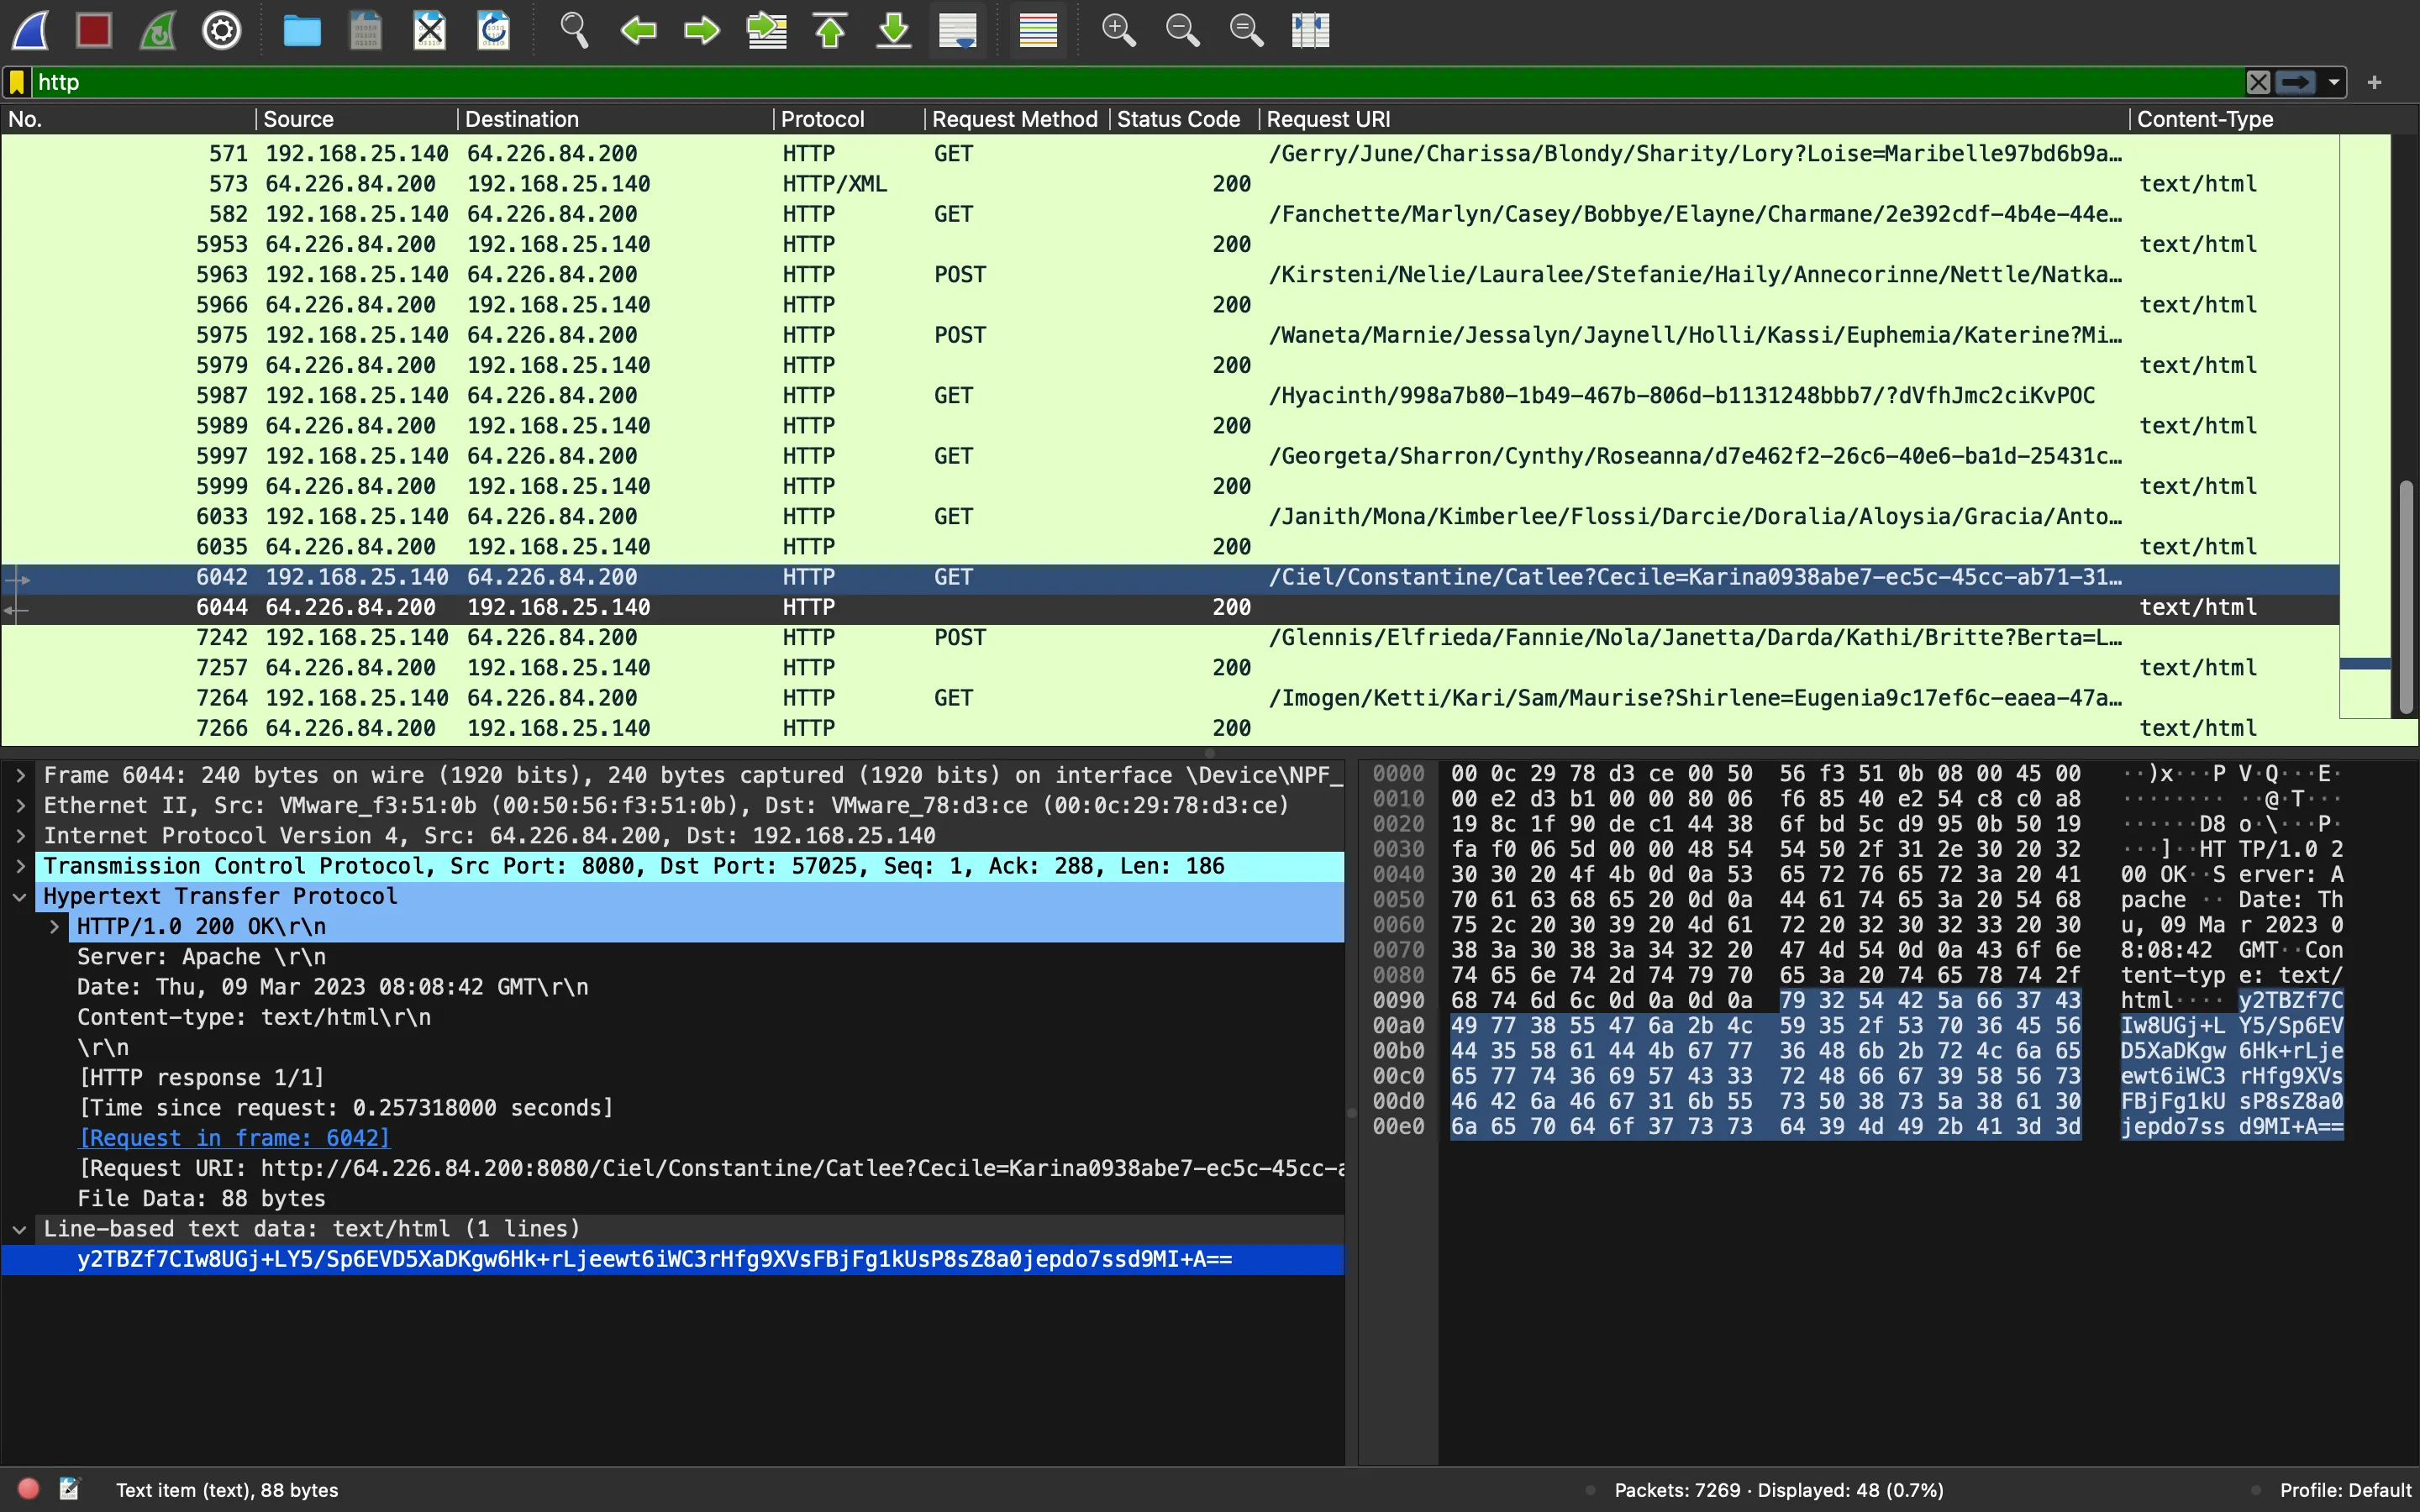Zoom out main window text

click(1182, 30)
